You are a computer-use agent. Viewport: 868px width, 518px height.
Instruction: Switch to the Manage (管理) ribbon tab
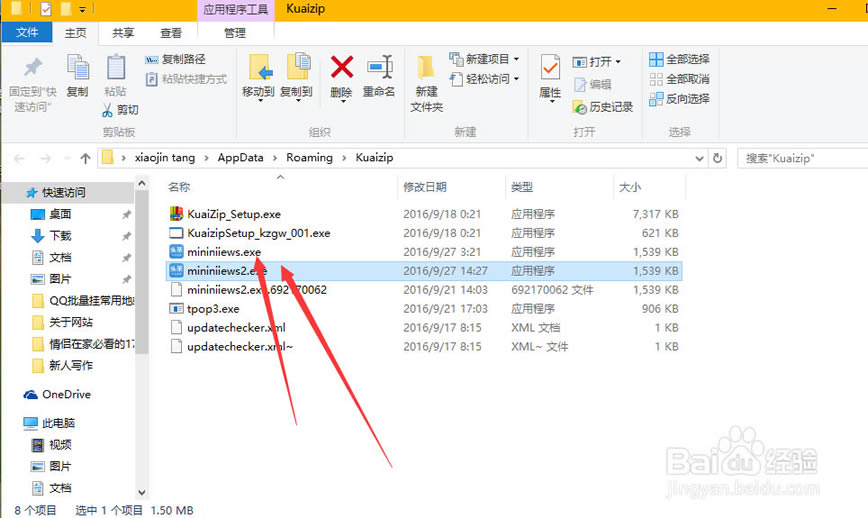(x=235, y=33)
